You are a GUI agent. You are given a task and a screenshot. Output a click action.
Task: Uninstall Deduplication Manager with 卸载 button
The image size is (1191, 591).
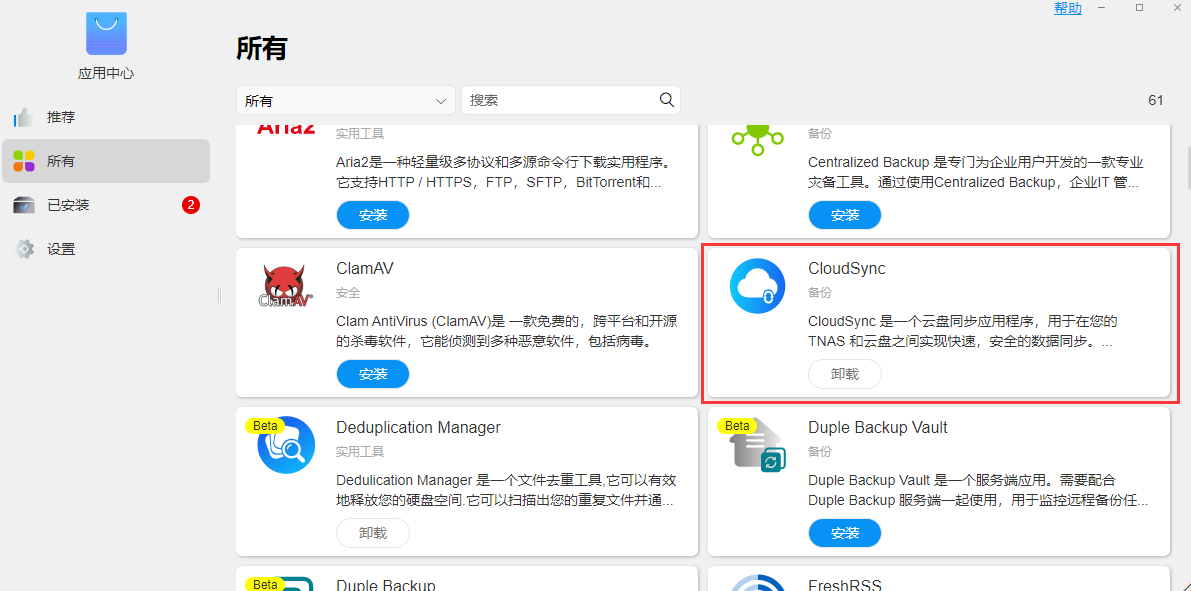(373, 533)
